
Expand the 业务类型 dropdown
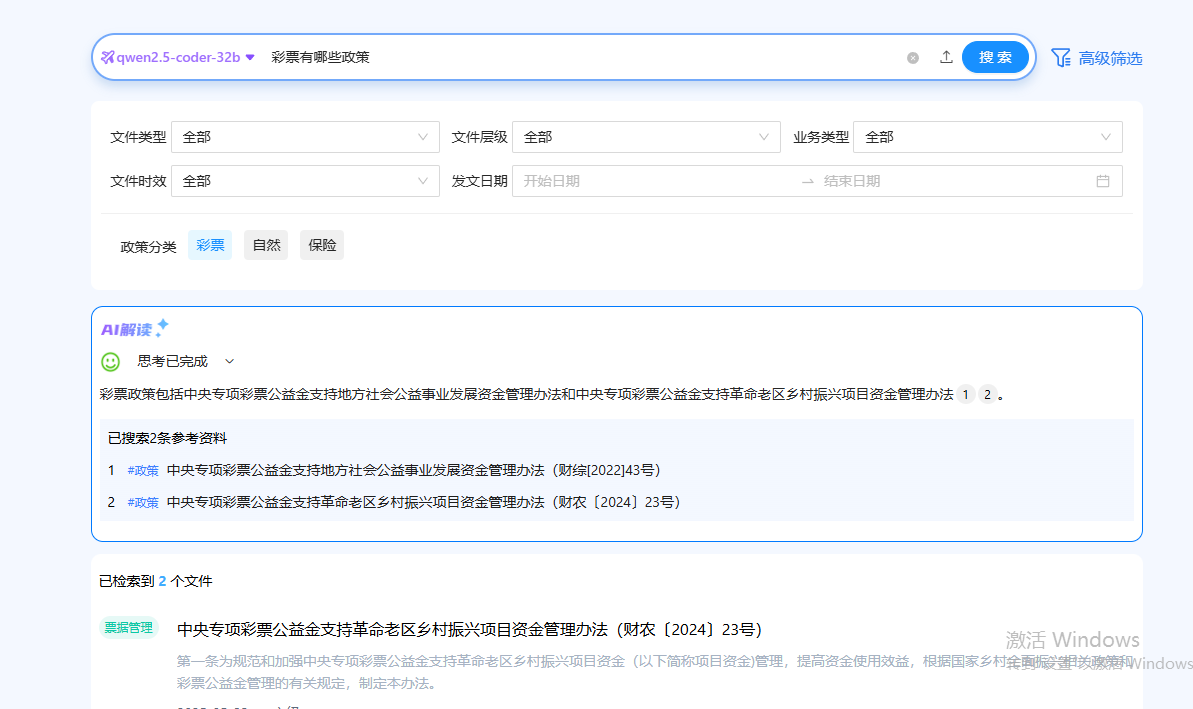[988, 137]
